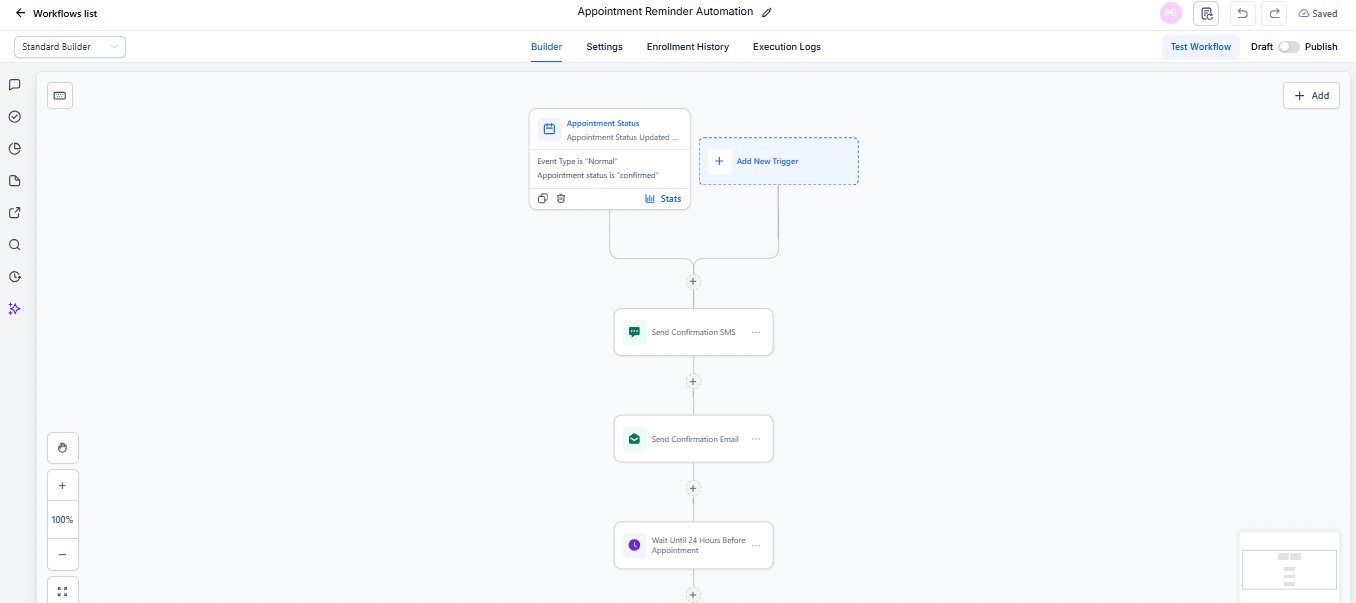
Task: Switch to the Execution Logs tab
Action: (x=787, y=47)
